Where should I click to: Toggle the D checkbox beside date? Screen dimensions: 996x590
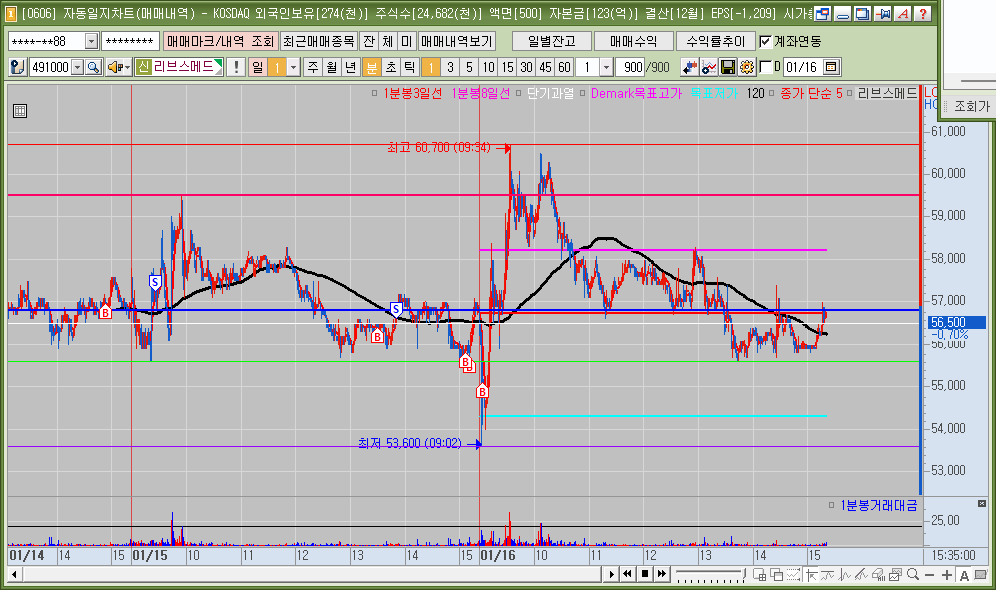click(765, 67)
